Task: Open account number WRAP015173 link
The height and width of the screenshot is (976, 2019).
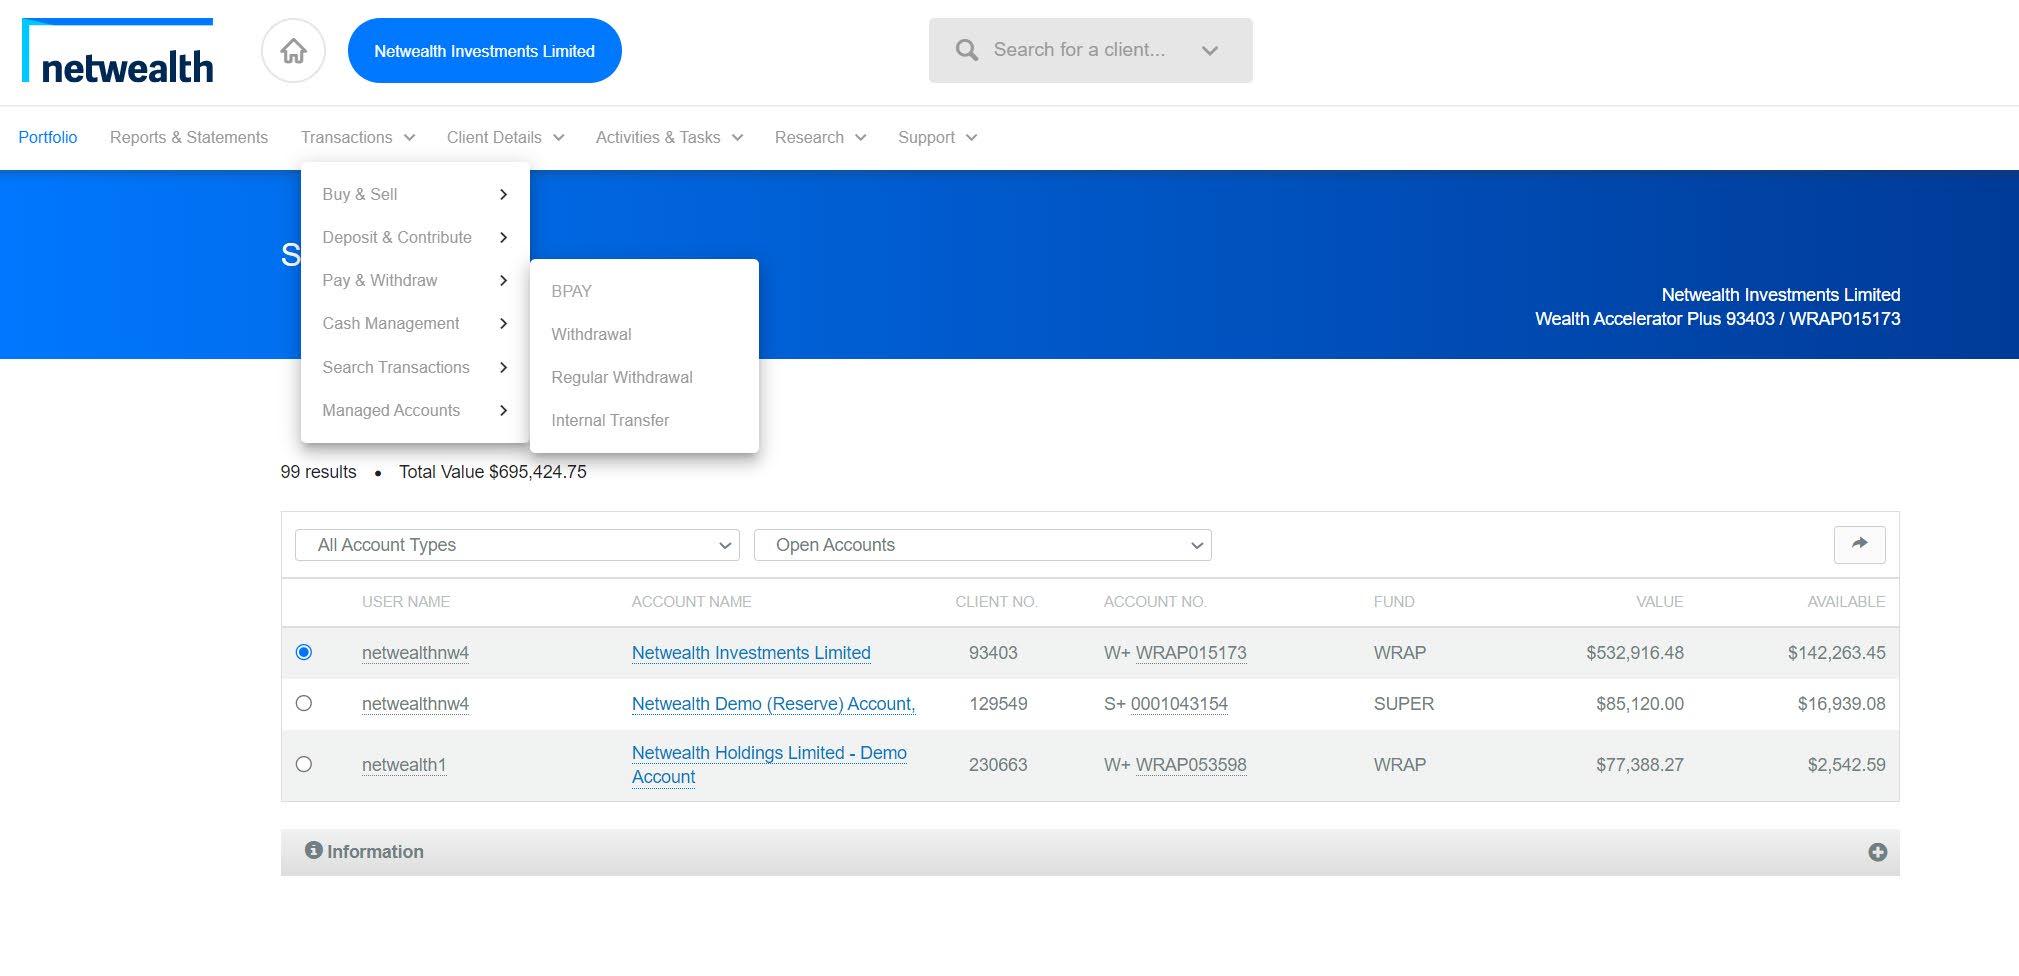Action: 1191,653
